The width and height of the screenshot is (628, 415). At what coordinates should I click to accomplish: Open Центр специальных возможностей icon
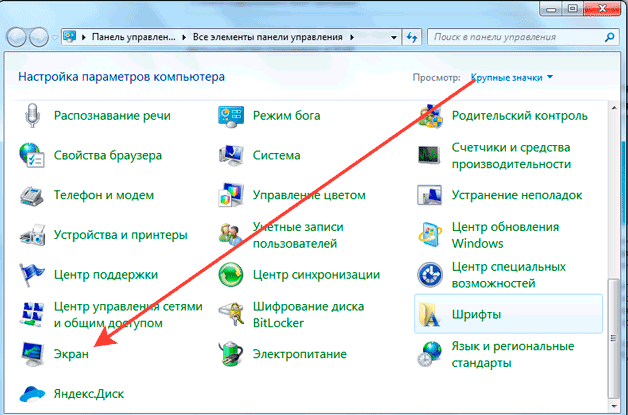point(430,274)
